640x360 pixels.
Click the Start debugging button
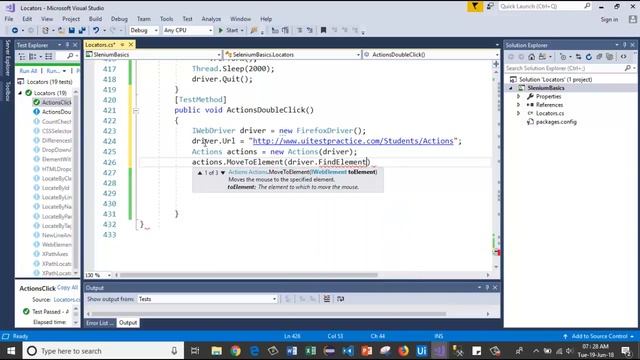click(x=231, y=30)
